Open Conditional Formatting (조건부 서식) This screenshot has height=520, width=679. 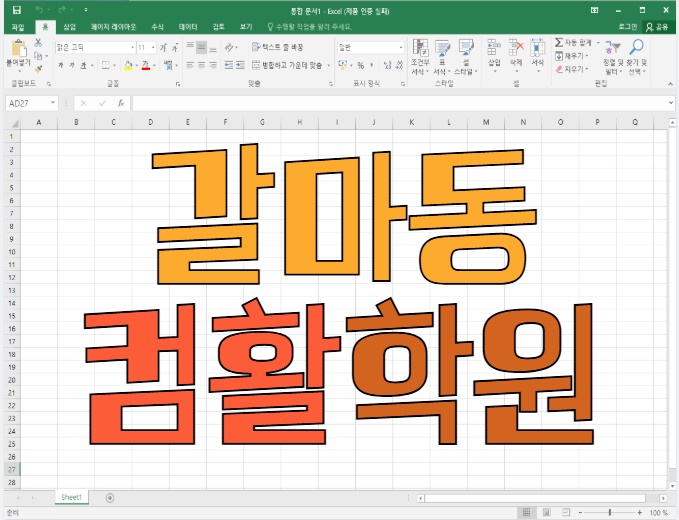(x=420, y=56)
